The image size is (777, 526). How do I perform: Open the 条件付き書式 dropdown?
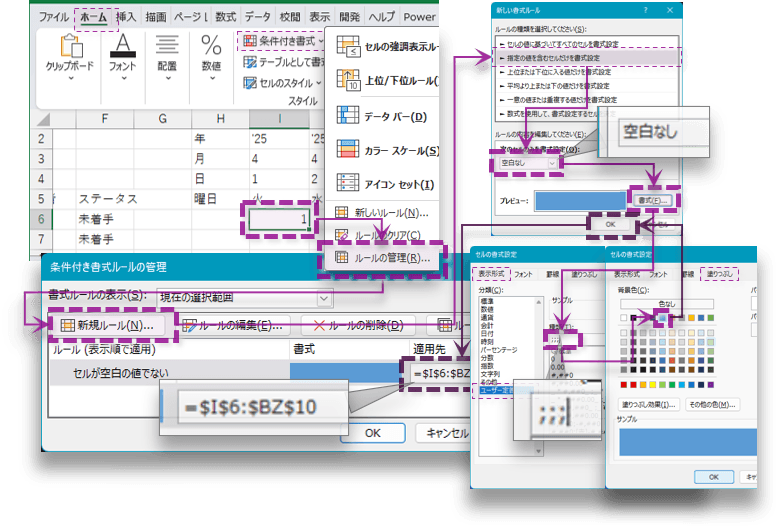tap(282, 41)
